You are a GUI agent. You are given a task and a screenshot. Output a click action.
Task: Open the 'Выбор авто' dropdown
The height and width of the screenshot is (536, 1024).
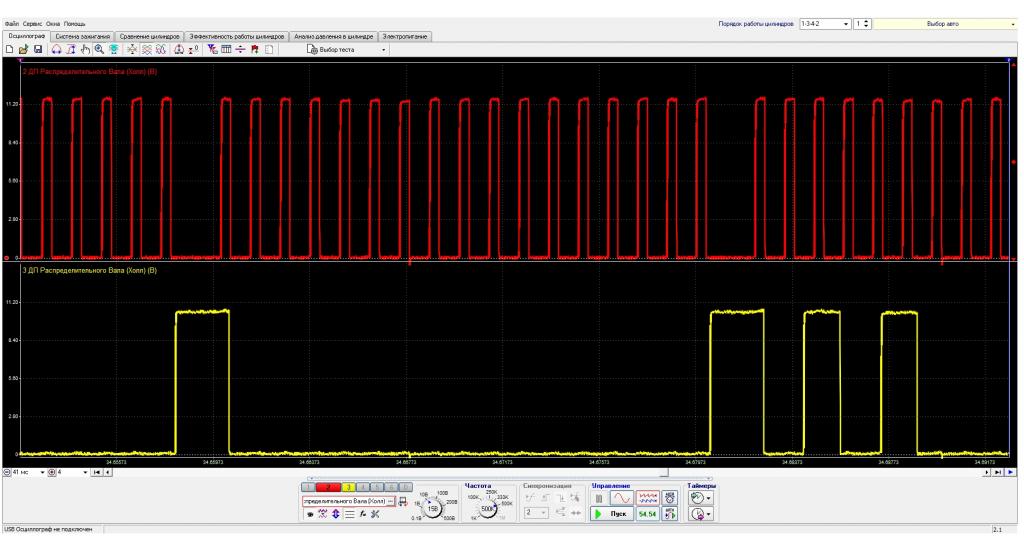(x=945, y=24)
